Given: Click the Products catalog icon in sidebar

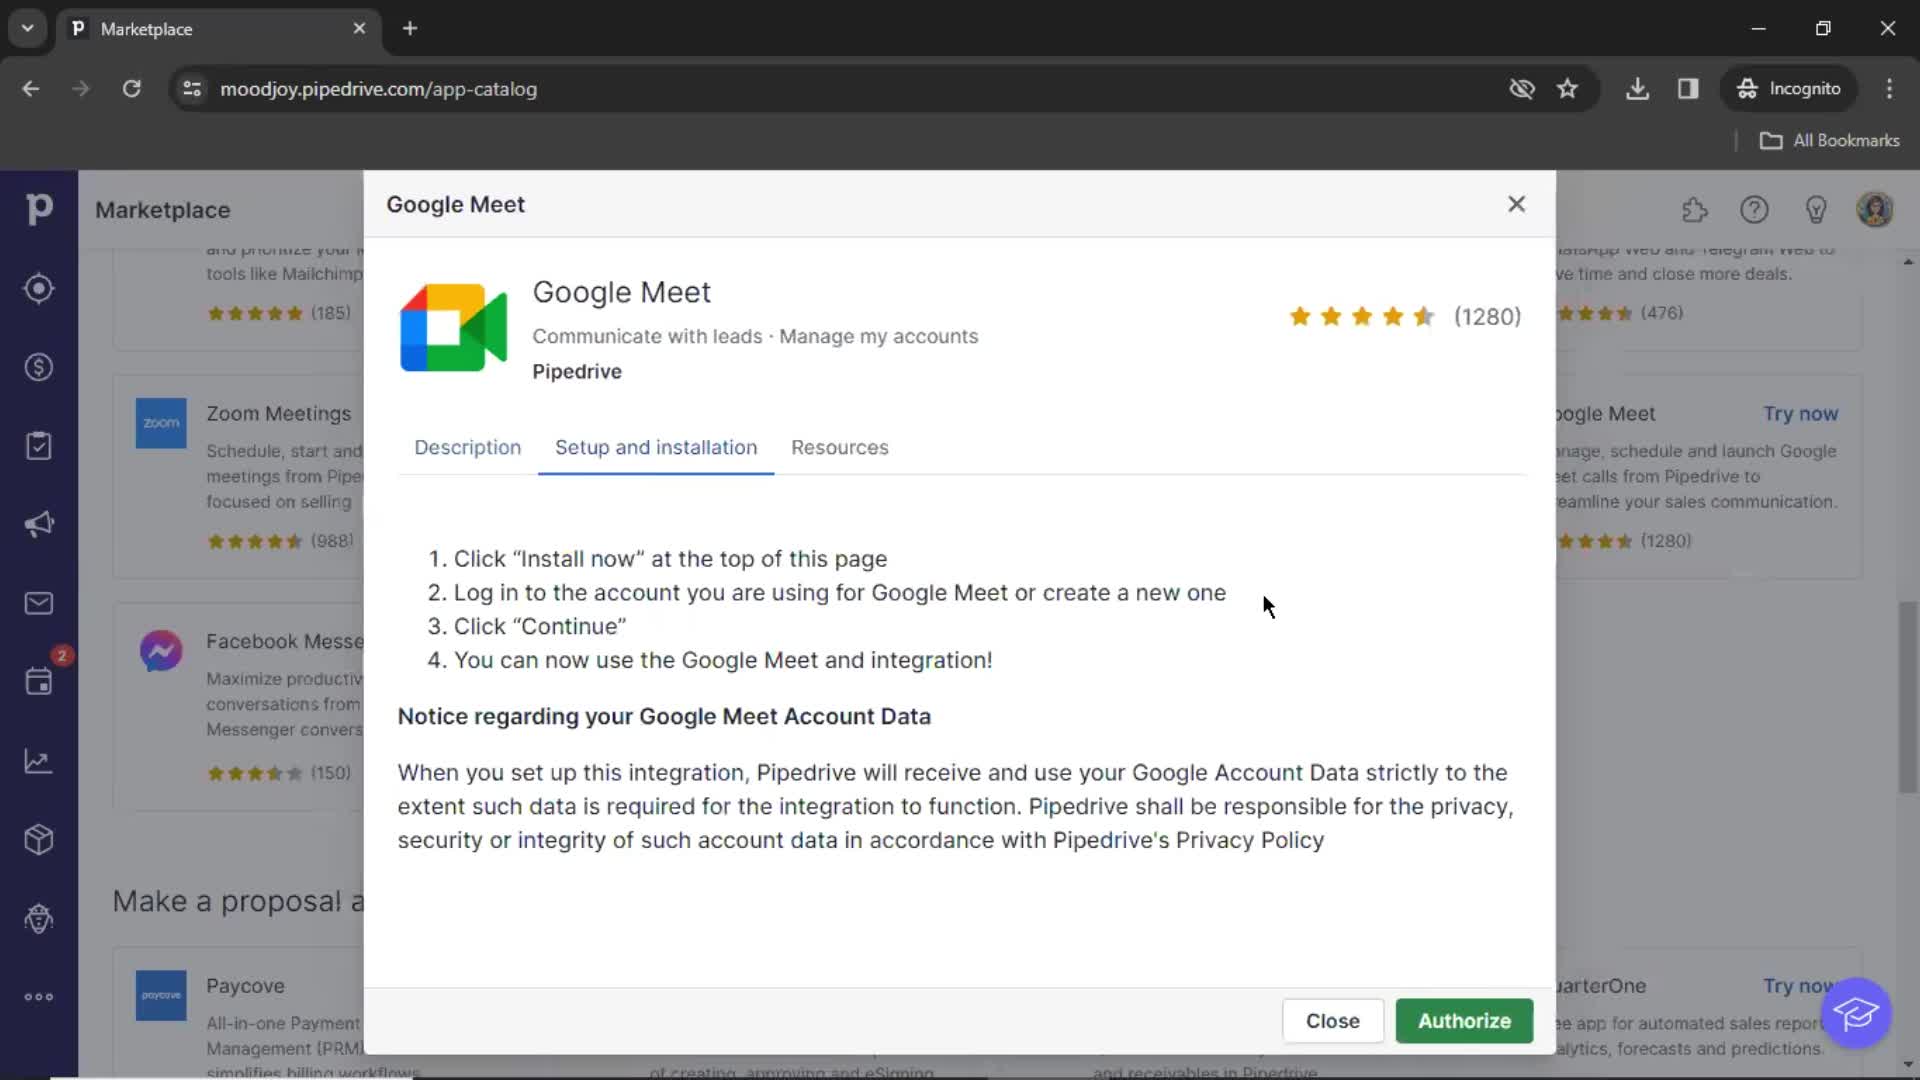Looking at the screenshot, I should click(x=38, y=840).
